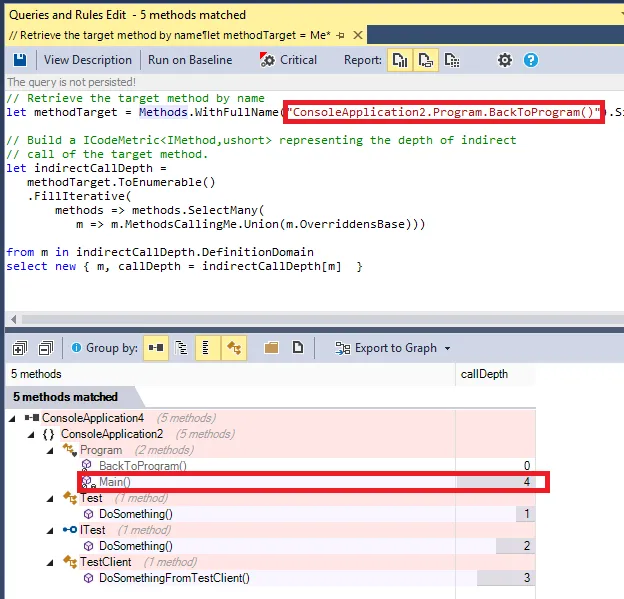Toggle group by type icon

[234, 348]
